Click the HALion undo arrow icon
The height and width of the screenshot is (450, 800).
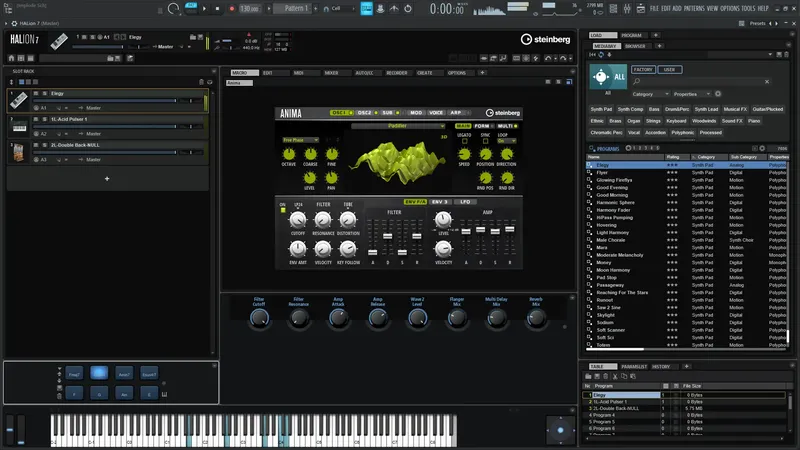pos(548,58)
